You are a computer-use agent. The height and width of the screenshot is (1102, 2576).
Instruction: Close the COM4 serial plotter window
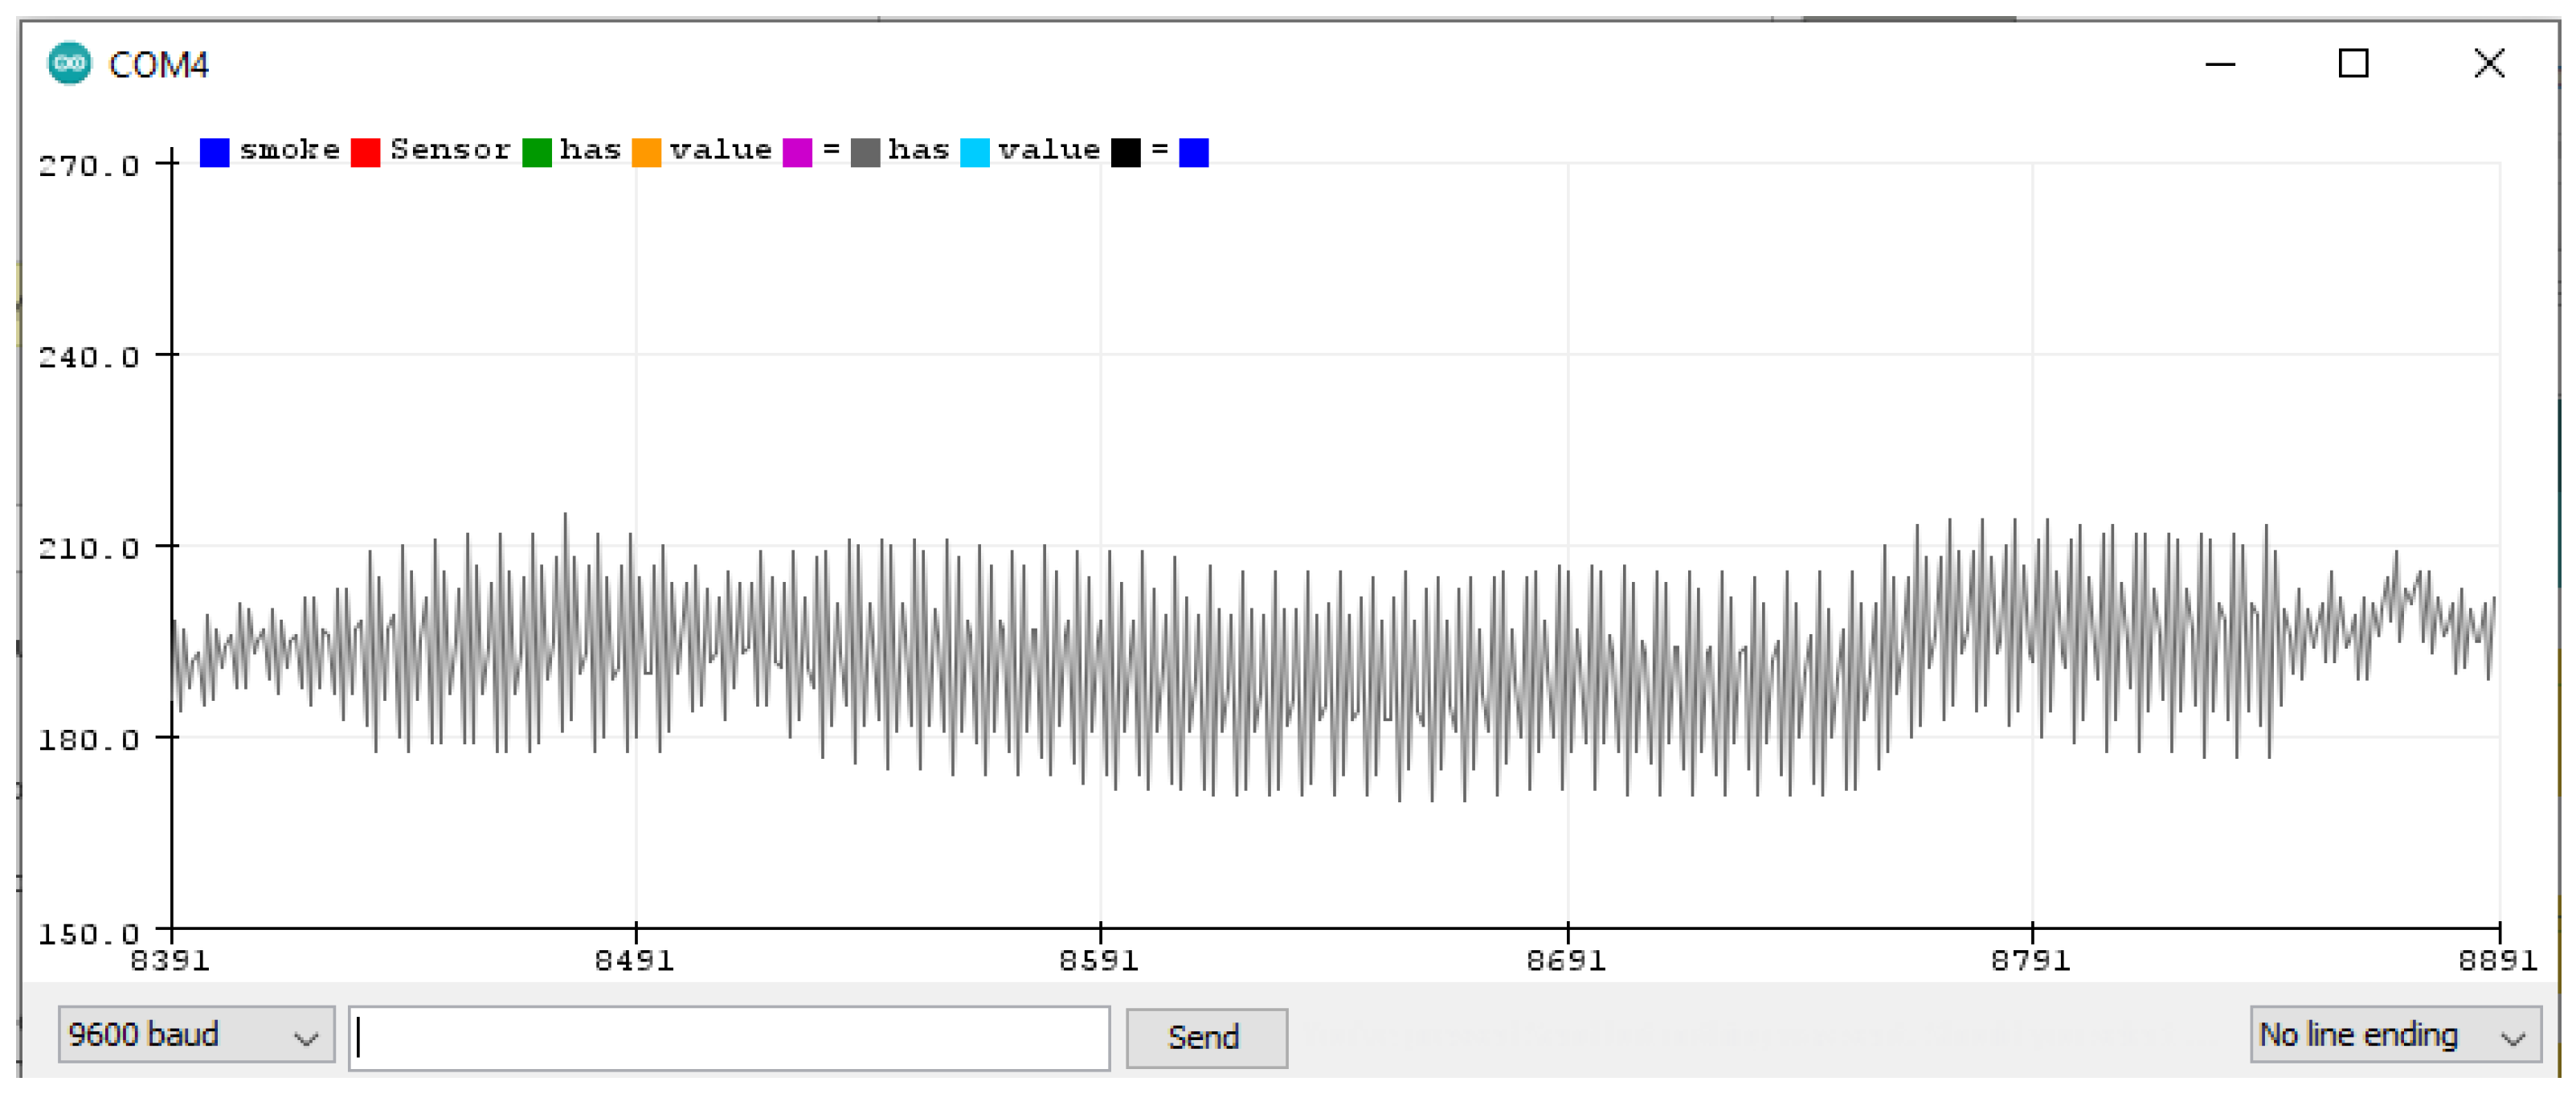tap(2489, 64)
